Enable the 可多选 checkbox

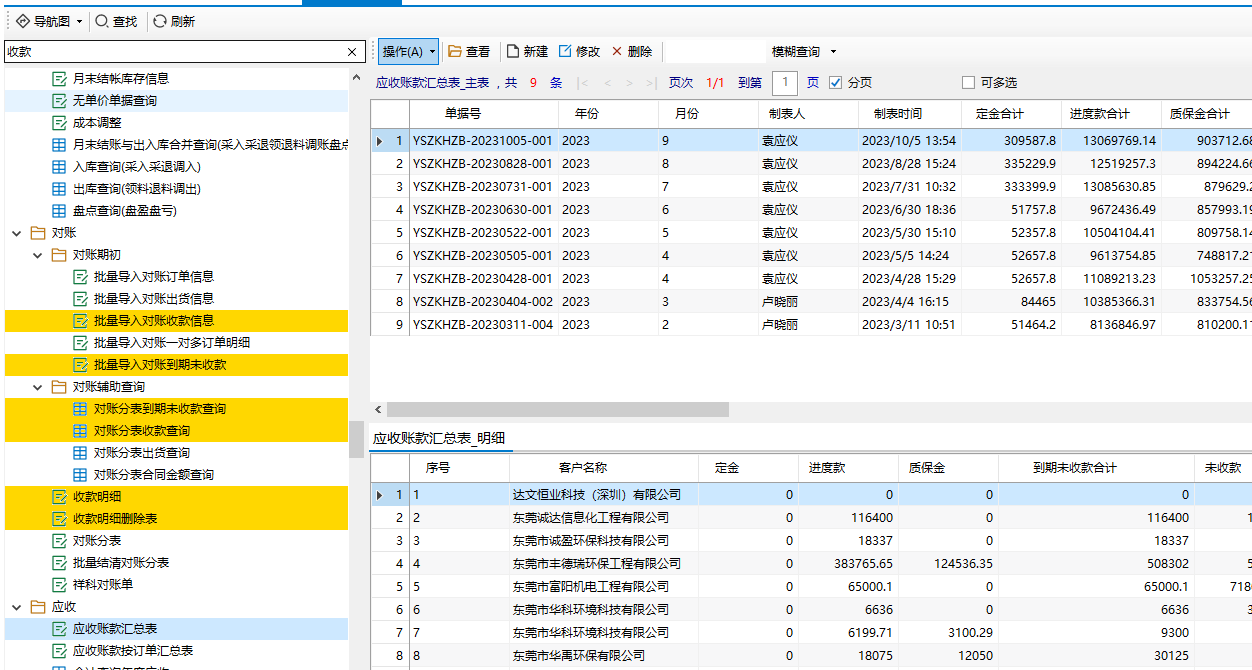pyautogui.click(x=968, y=83)
